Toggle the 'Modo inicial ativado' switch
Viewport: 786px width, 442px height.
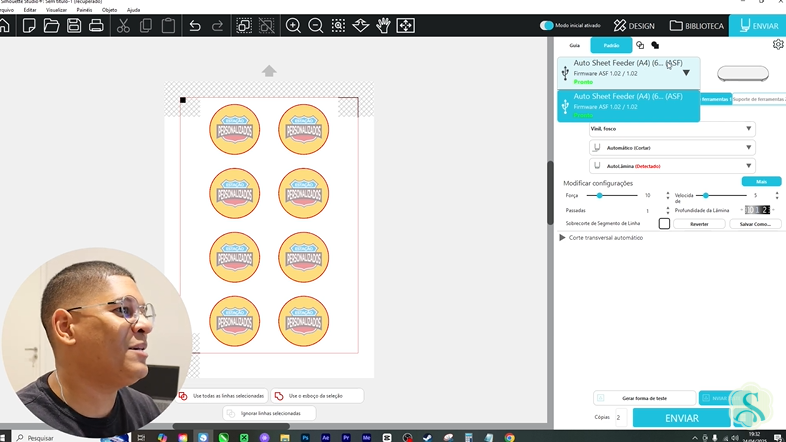tap(546, 26)
